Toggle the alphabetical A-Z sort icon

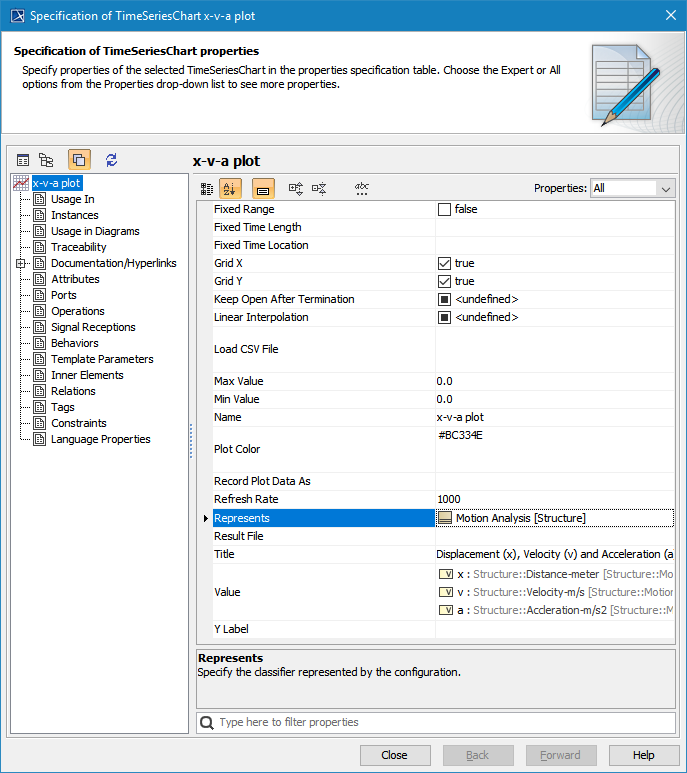[x=230, y=188]
